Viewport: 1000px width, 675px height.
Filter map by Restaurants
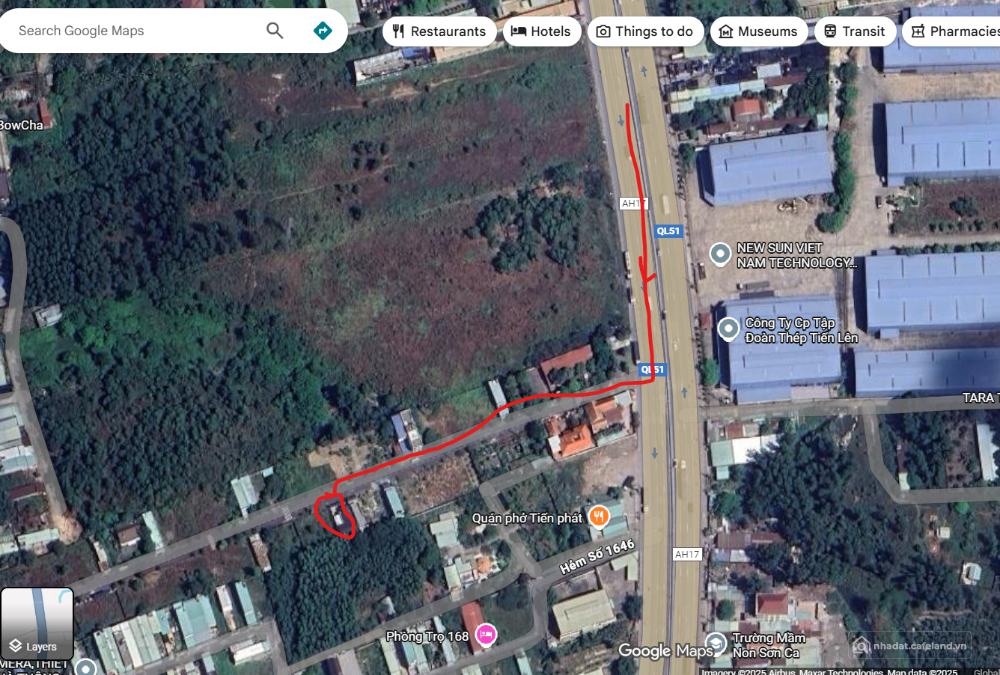coord(439,31)
